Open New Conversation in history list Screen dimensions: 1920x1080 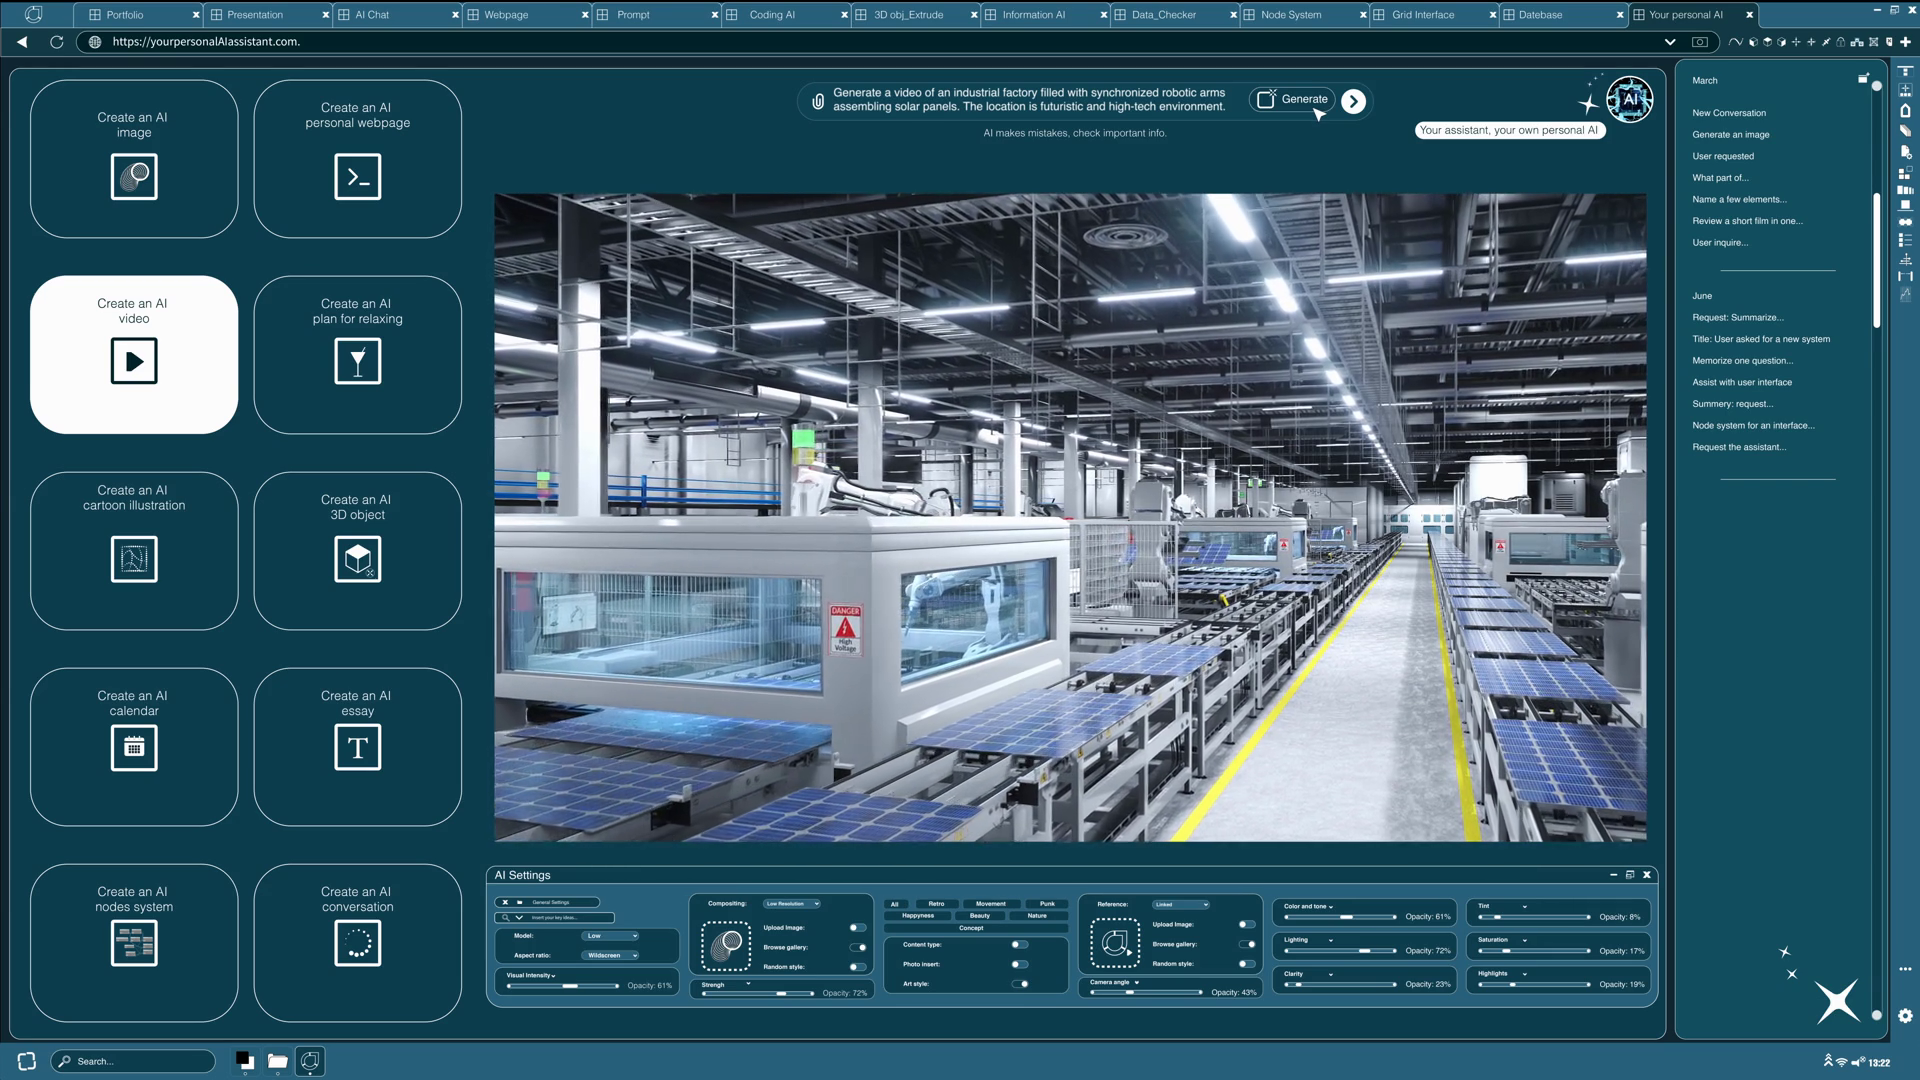1728,113
